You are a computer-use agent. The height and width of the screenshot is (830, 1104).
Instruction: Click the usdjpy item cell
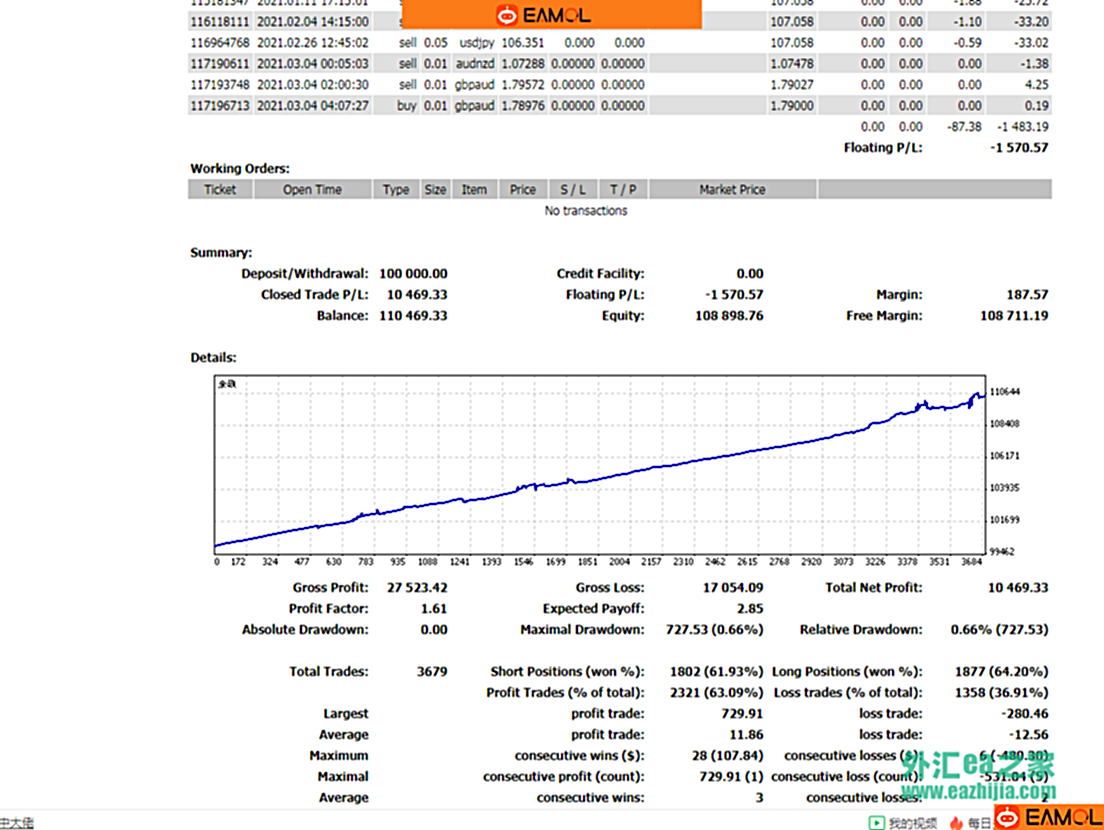pyautogui.click(x=477, y=43)
